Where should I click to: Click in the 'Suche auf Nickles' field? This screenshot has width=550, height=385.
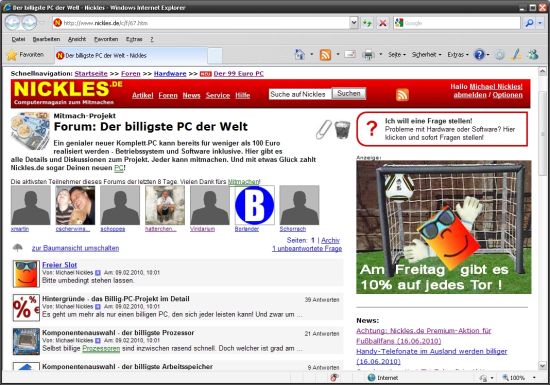[300, 94]
